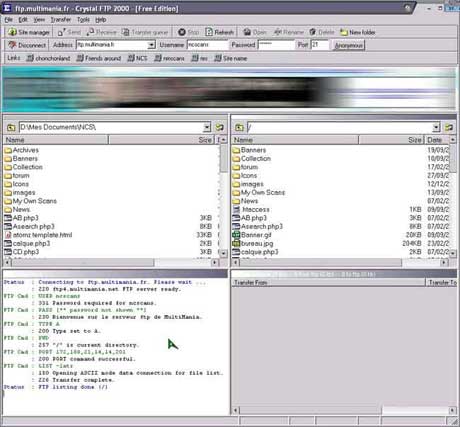Expand the local path dropdown
Viewport: 460px width, 427px height.
click(207, 127)
